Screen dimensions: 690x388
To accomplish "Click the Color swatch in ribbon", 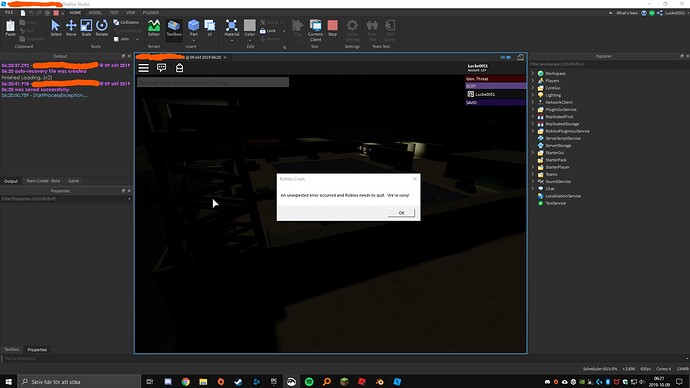I will click(x=250, y=25).
